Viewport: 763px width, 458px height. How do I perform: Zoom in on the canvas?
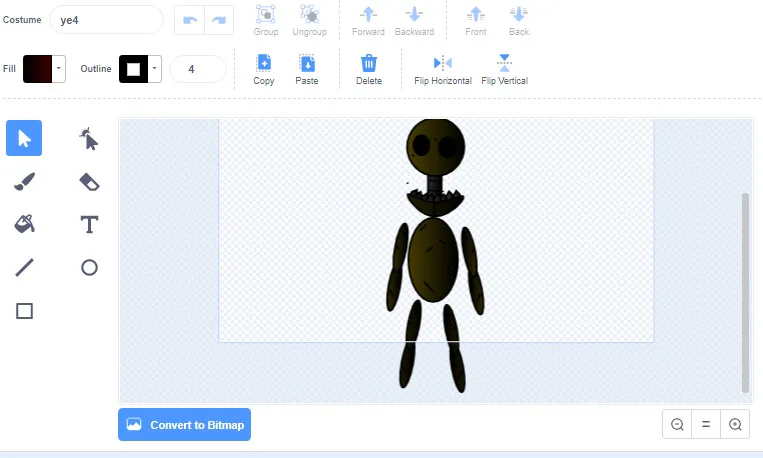coord(735,424)
